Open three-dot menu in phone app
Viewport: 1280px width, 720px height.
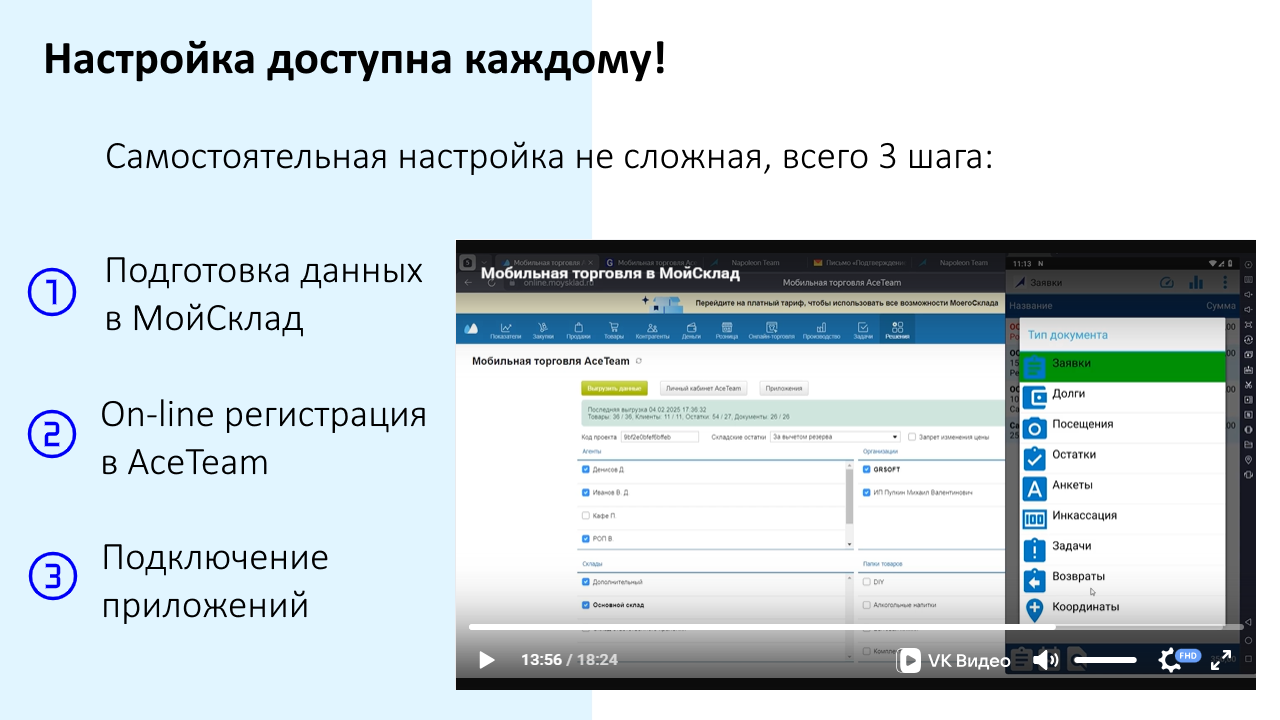click(1225, 283)
